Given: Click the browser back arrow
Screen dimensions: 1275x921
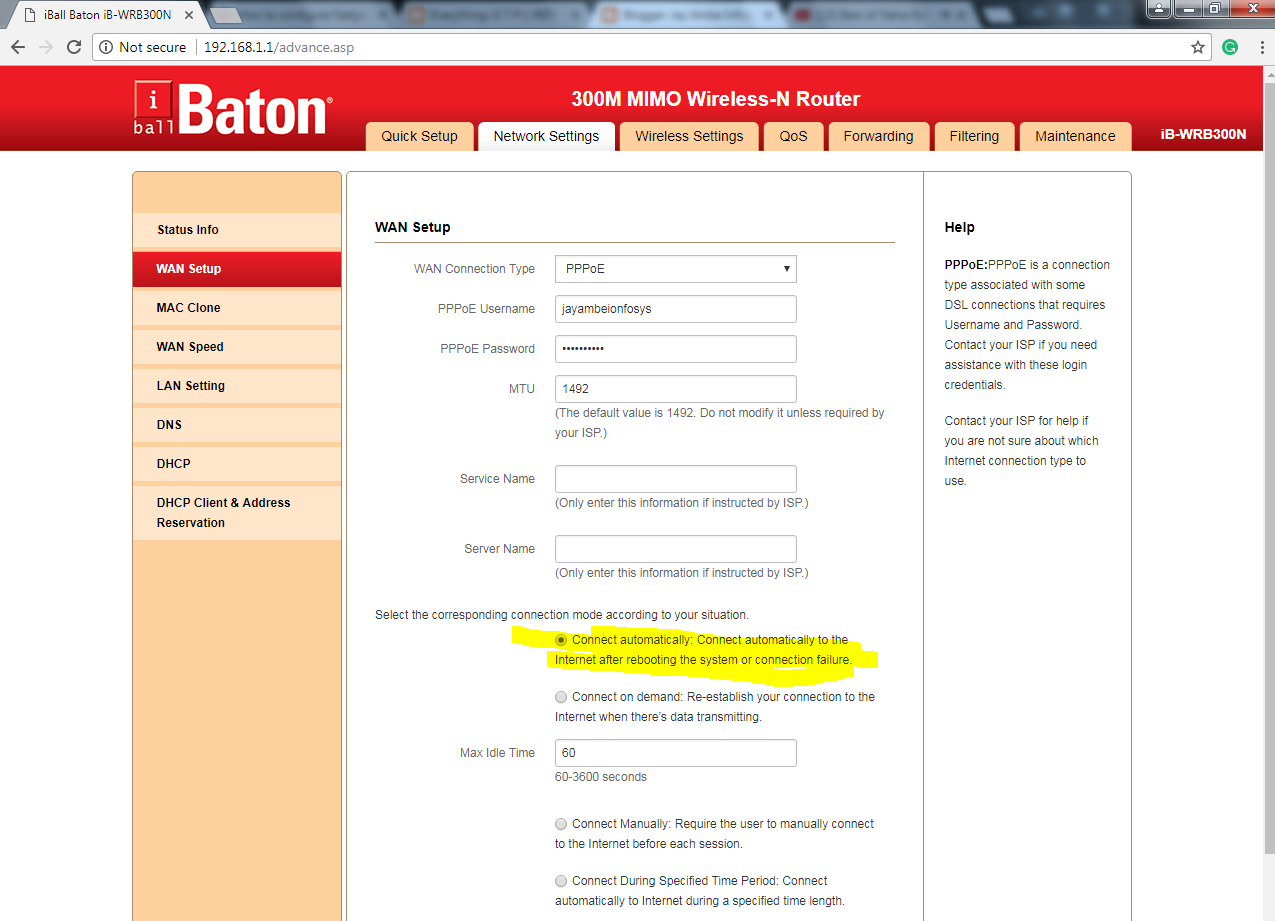Looking at the screenshot, I should click(17, 46).
